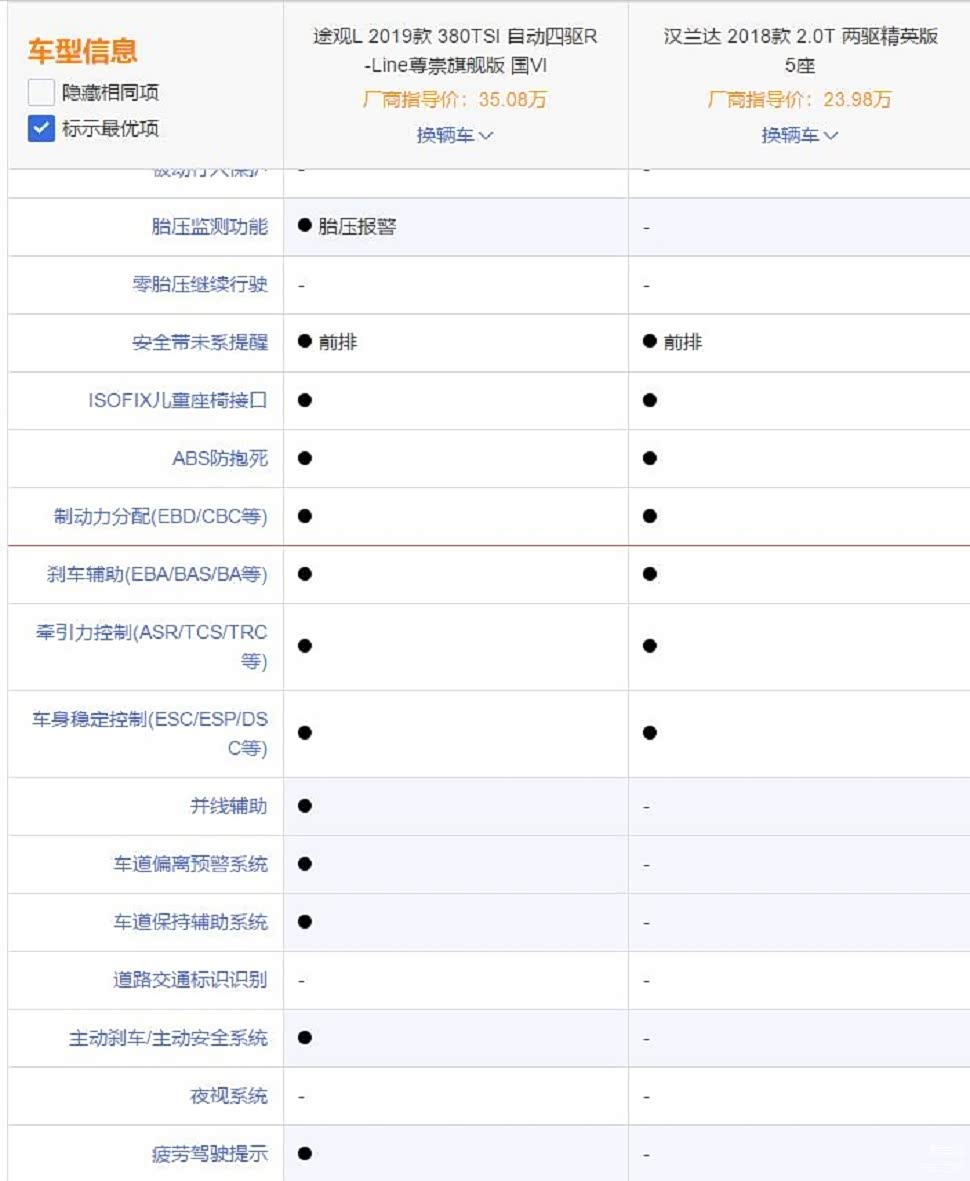Viewport: 970px width, 1181px height.
Task: Click 途观L dot in ABS防抱死 row
Action: click(305, 458)
